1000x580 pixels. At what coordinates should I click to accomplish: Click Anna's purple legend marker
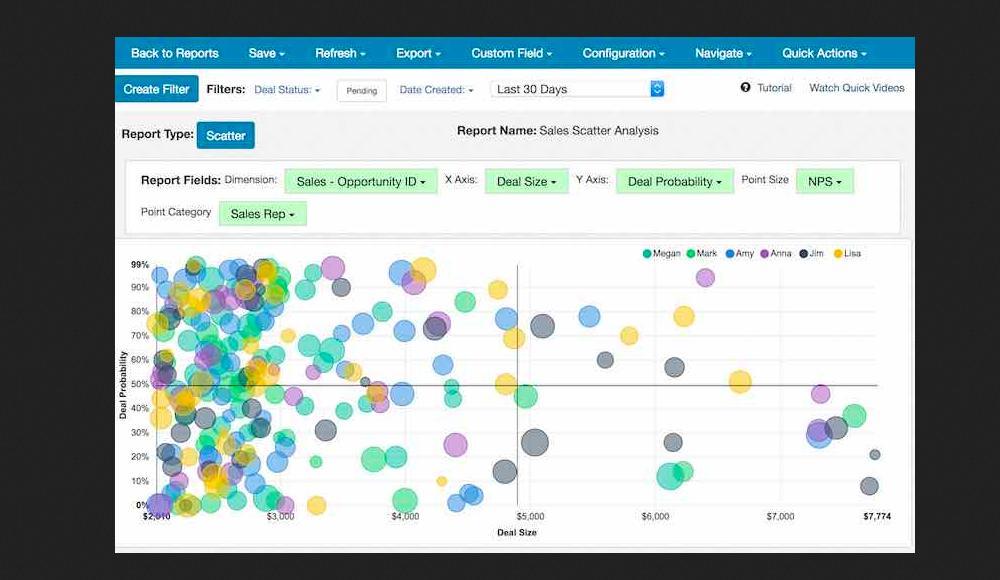[x=764, y=254]
